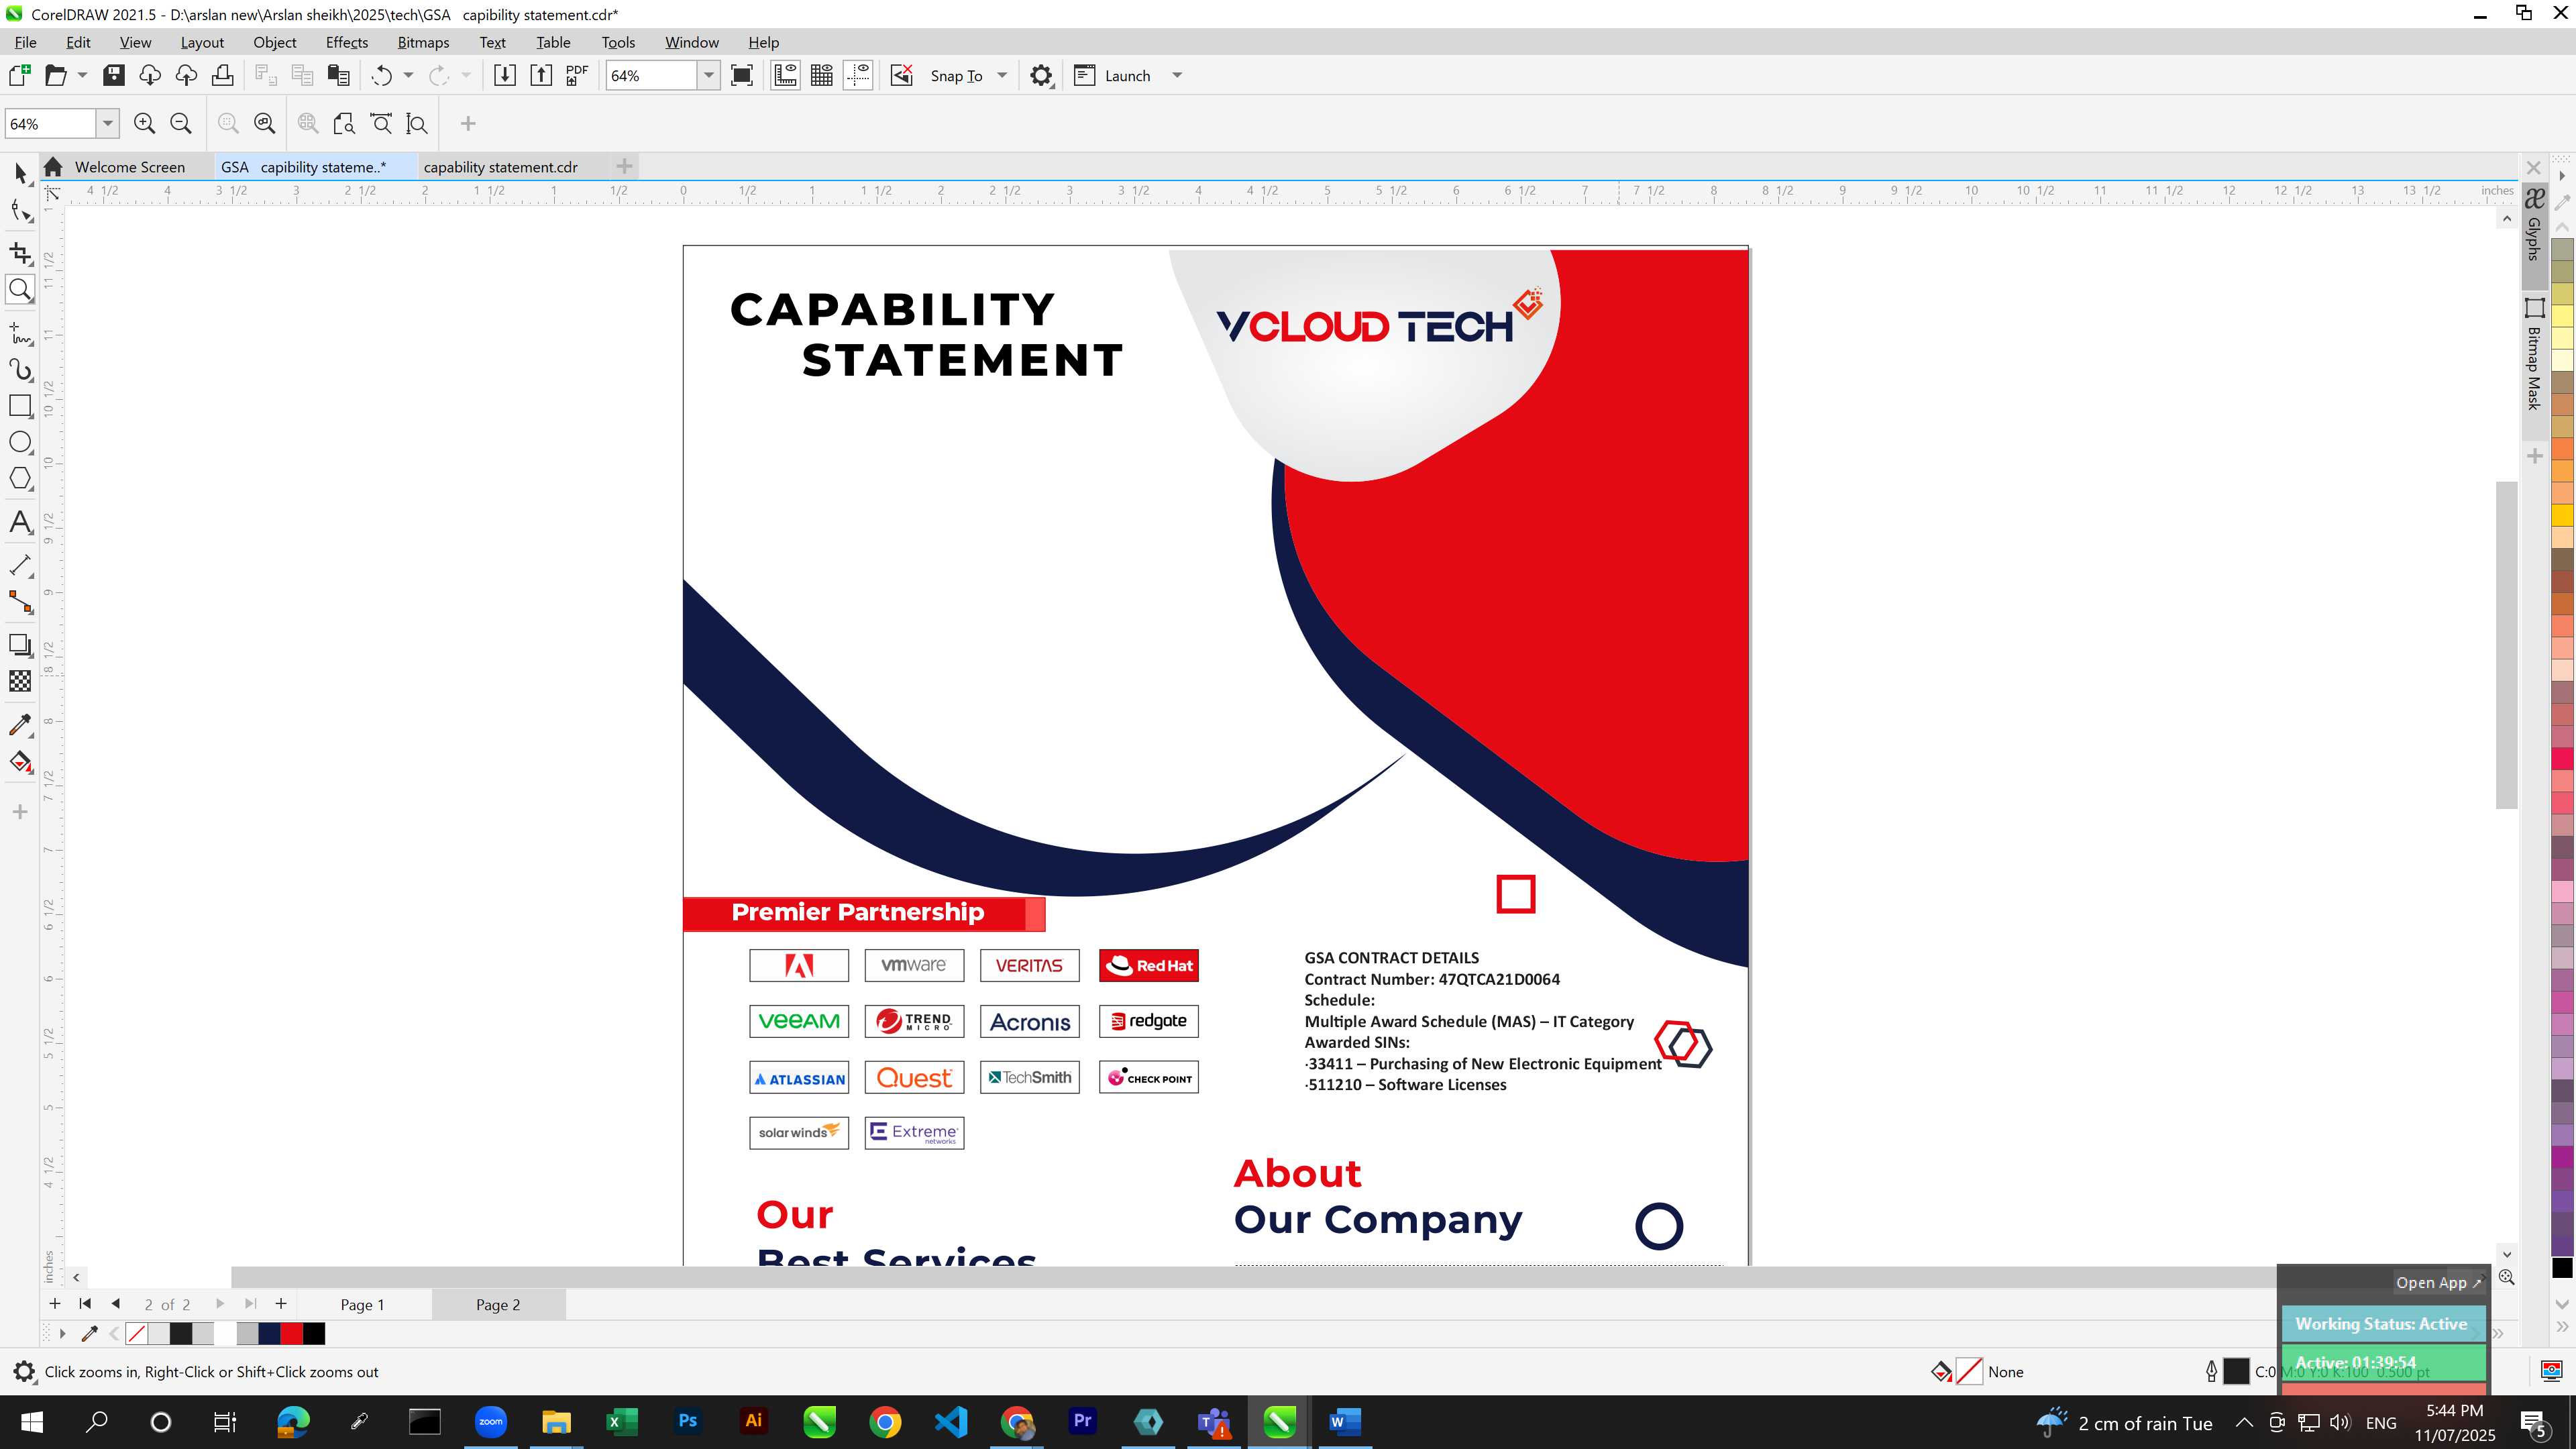Open standard toolbar zoom level dropdown

(x=708, y=76)
